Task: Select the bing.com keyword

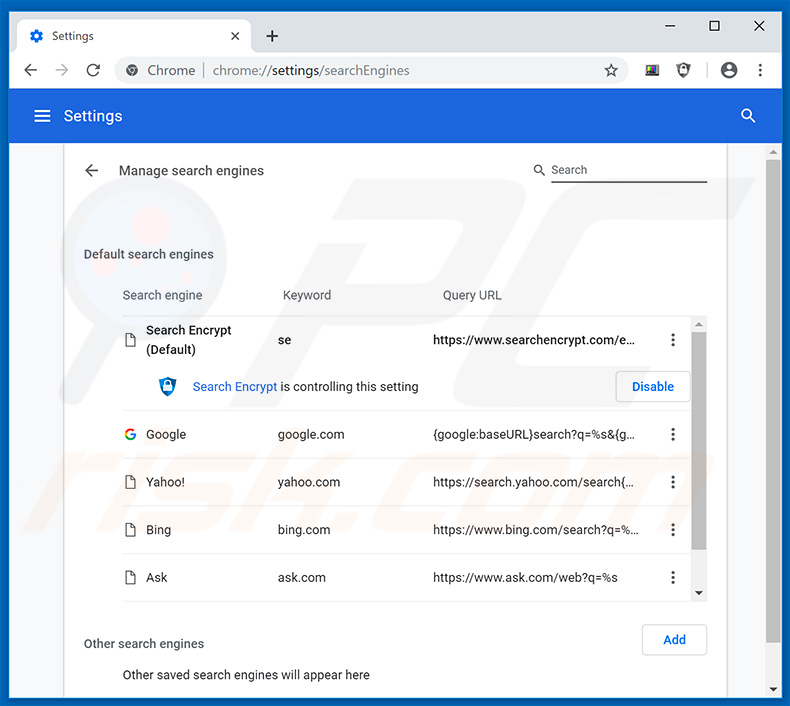Action: pyautogui.click(x=304, y=530)
